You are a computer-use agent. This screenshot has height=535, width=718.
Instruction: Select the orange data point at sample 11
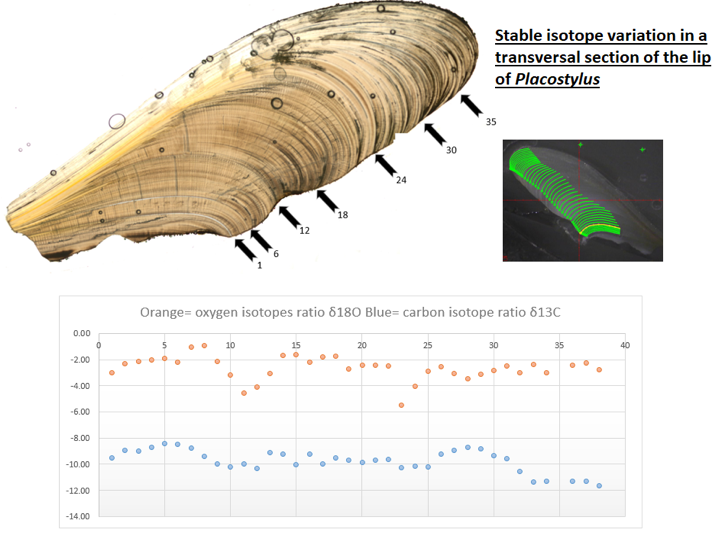(x=244, y=393)
